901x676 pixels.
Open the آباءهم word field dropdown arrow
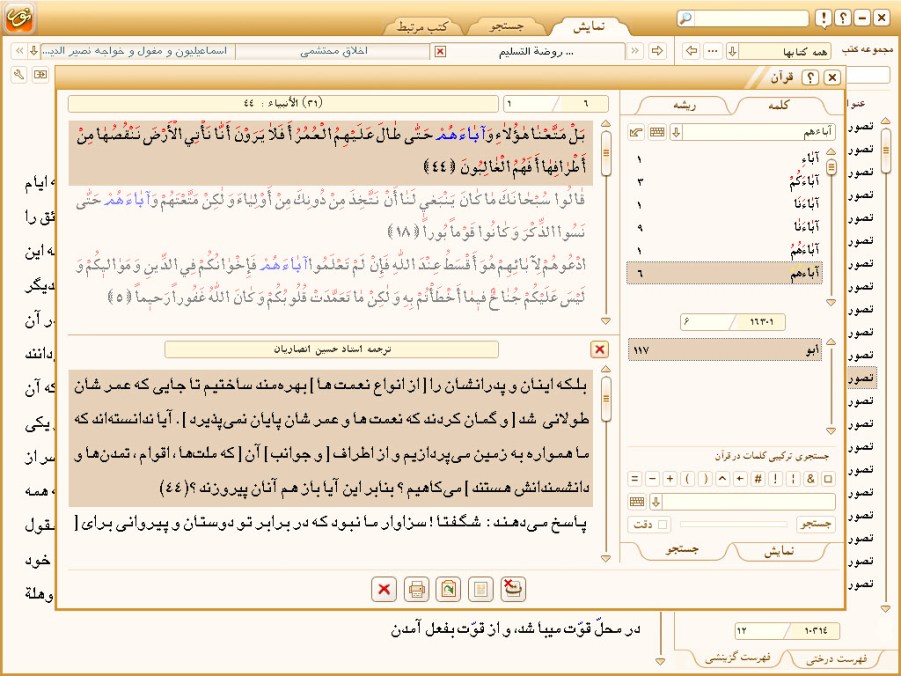[x=676, y=133]
